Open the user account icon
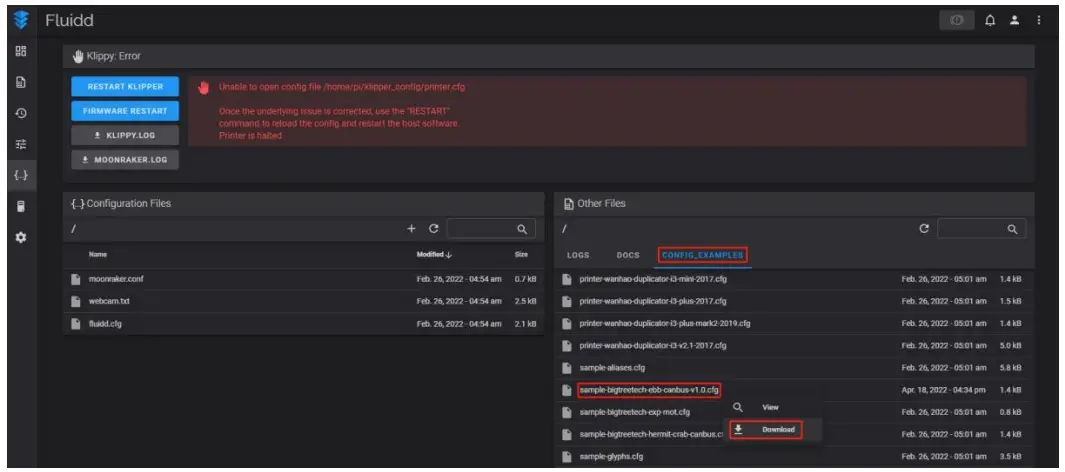Image resolution: width=1065 pixels, height=472 pixels. coord(1014,21)
